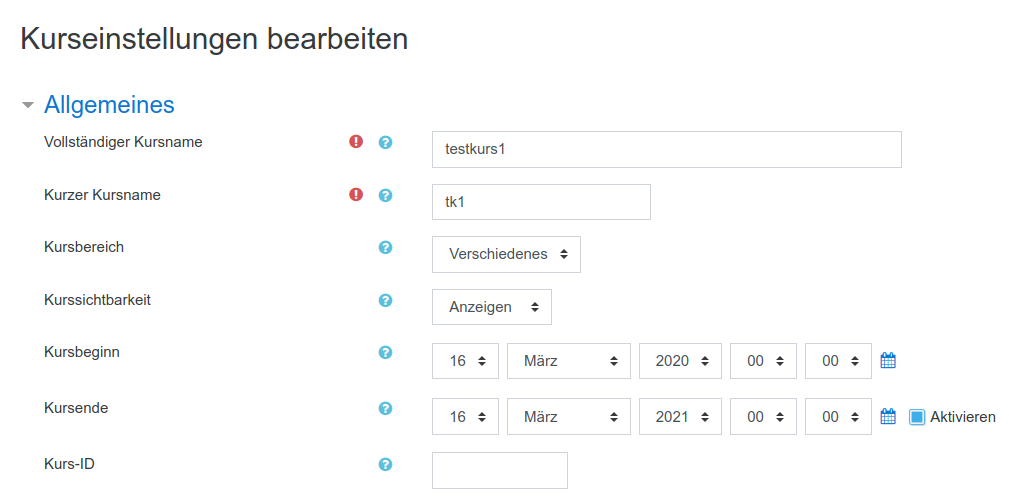
Task: Click the Allgemeines section heading link
Action: click(x=109, y=105)
